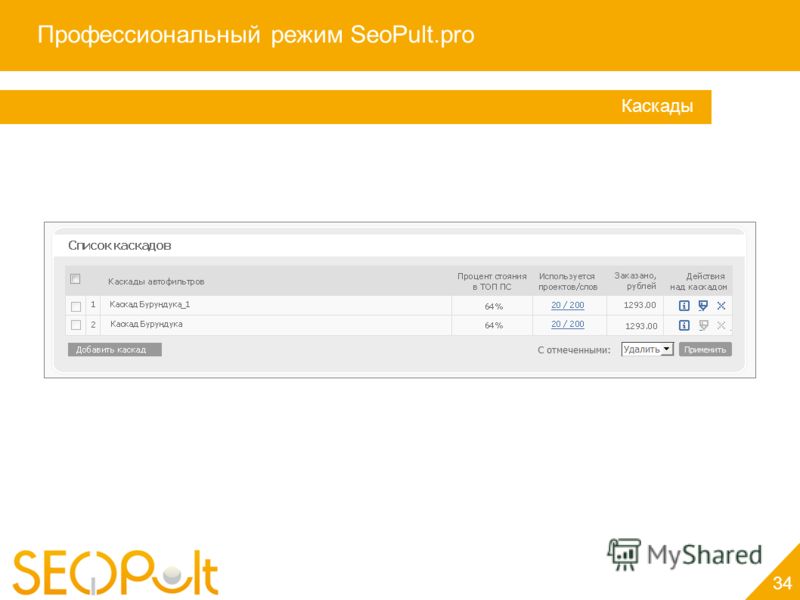Click greyed X icon in row 2

[x=721, y=325]
